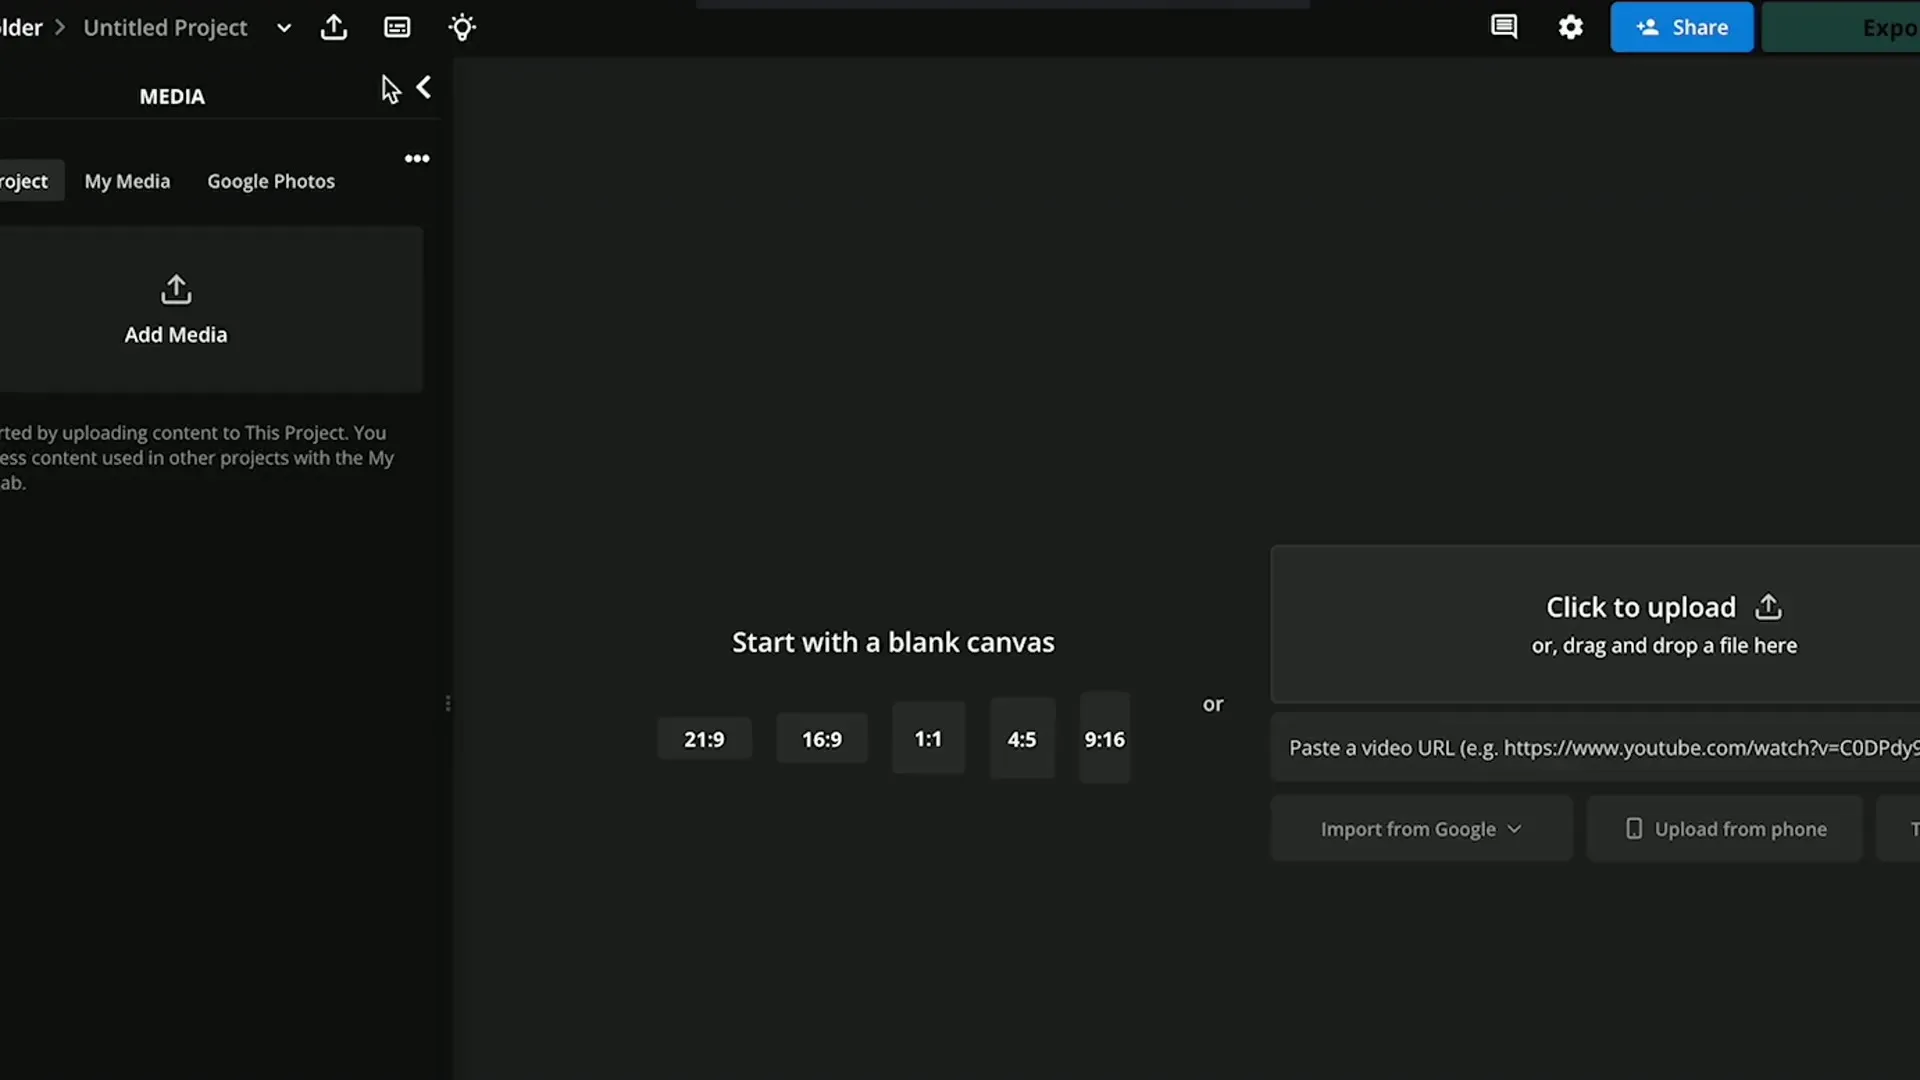1920x1080 pixels.
Task: Focus the Paste a video URL field
Action: tap(1595, 748)
